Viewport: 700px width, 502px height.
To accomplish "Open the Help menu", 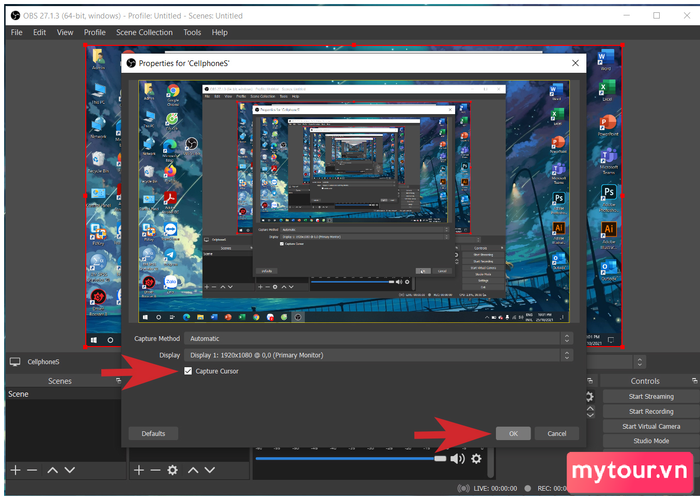I will click(219, 32).
